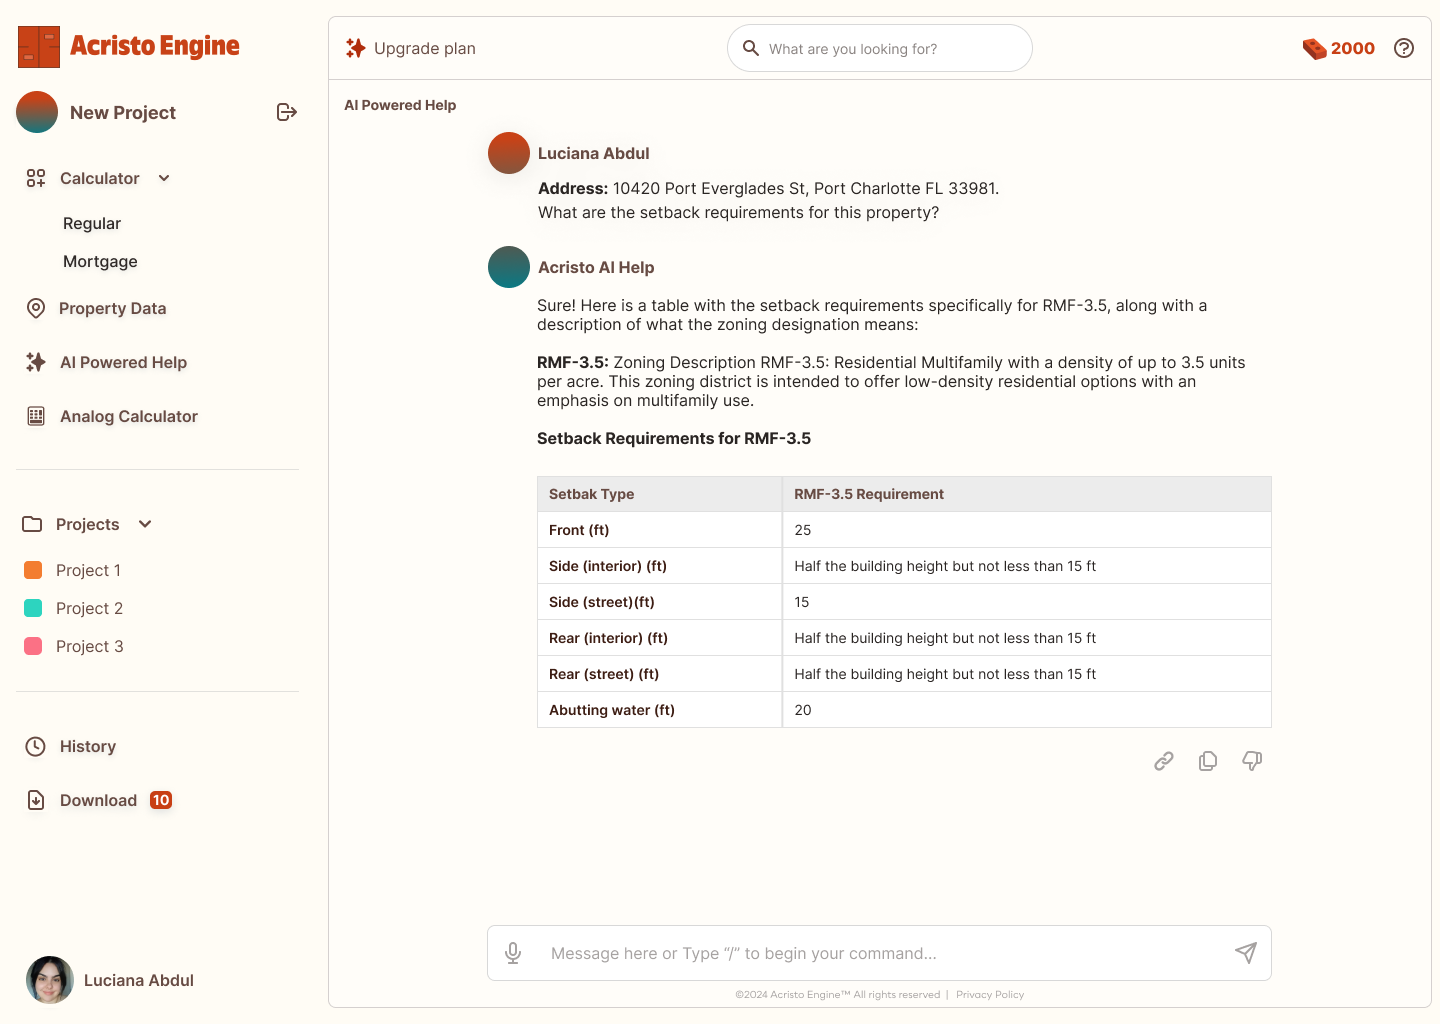1440x1024 pixels.
Task: Open Project 1
Action: [88, 570]
